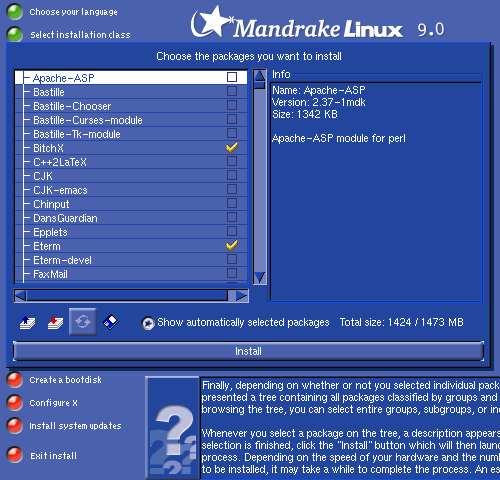The width and height of the screenshot is (500, 480).
Task: Click the horizontal scrollbar right arrow
Action: [x=242, y=296]
